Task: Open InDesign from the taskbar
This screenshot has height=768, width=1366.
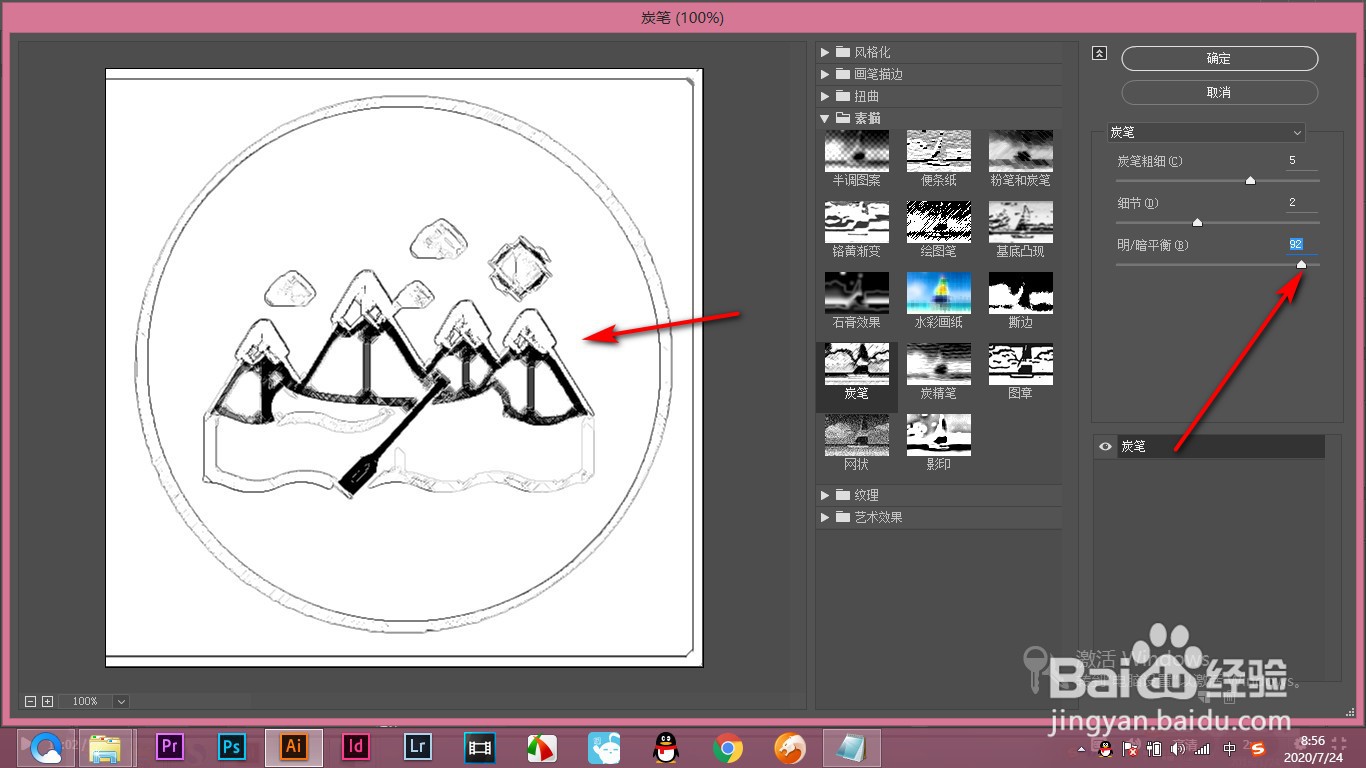Action: [x=356, y=746]
